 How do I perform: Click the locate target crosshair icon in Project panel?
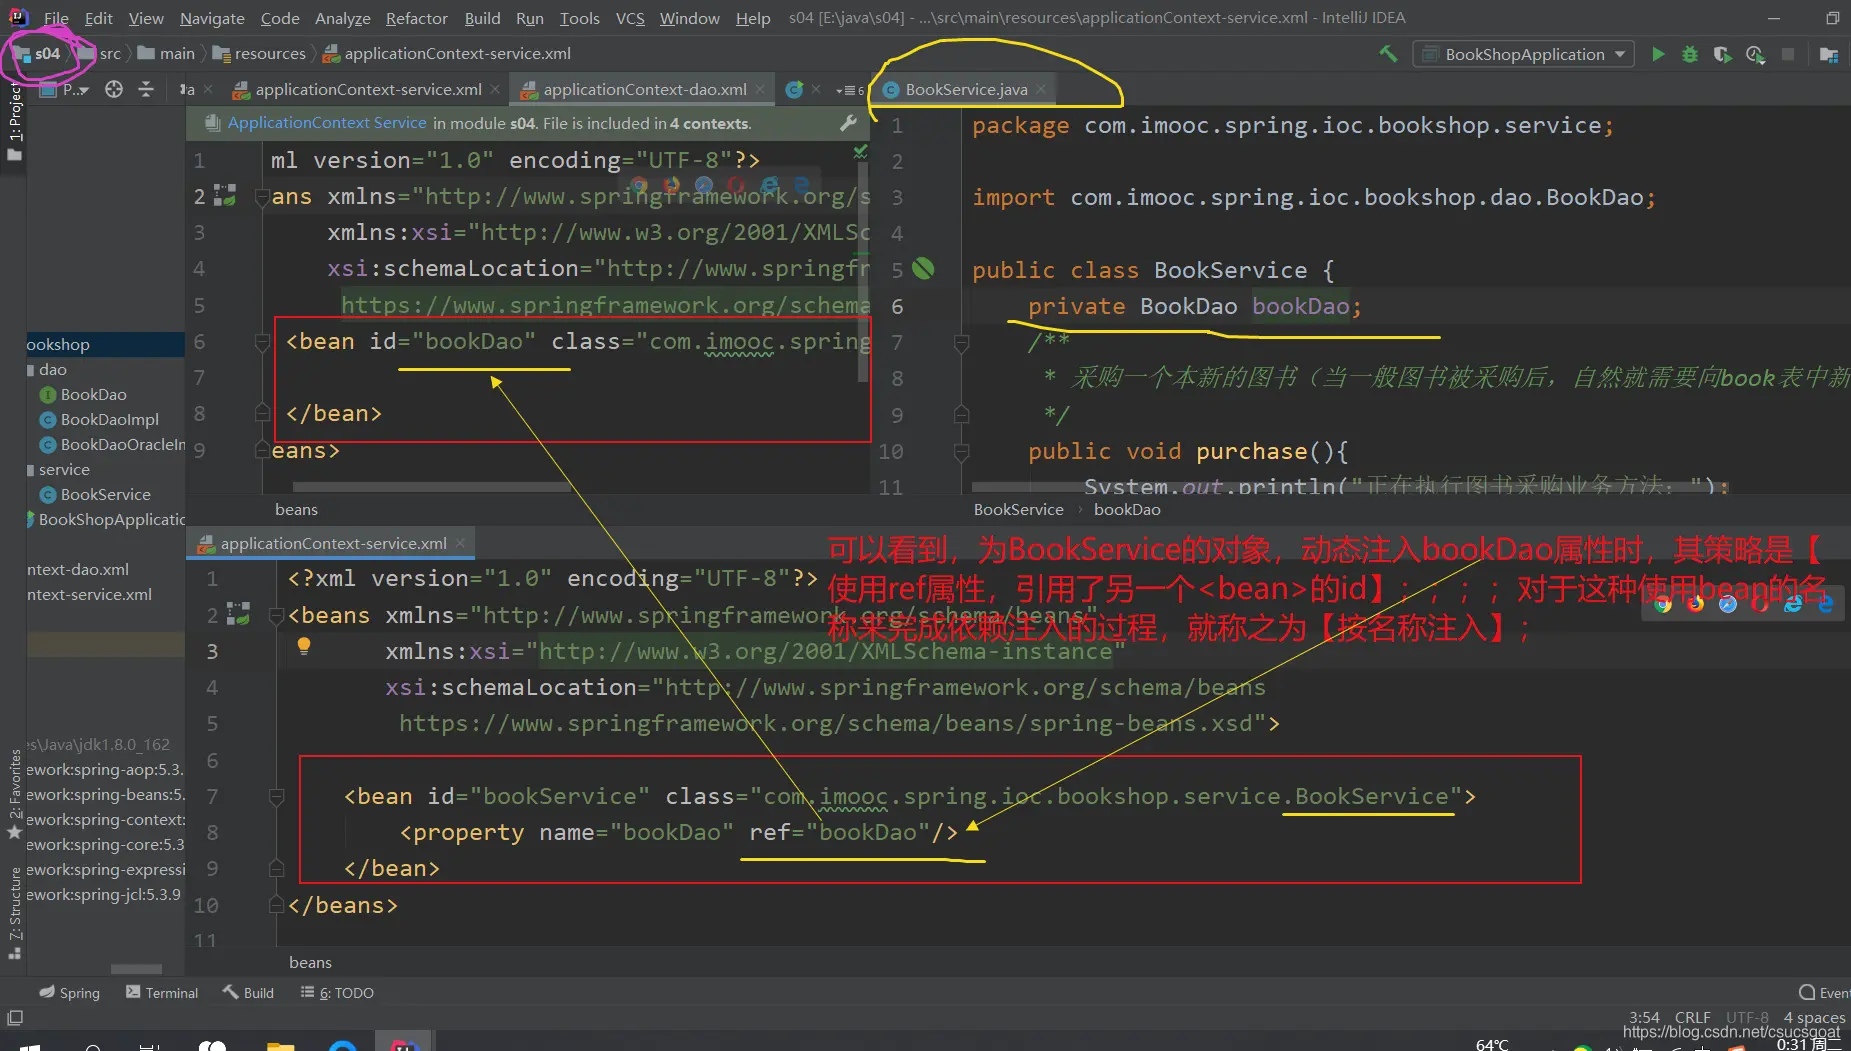pyautogui.click(x=114, y=90)
